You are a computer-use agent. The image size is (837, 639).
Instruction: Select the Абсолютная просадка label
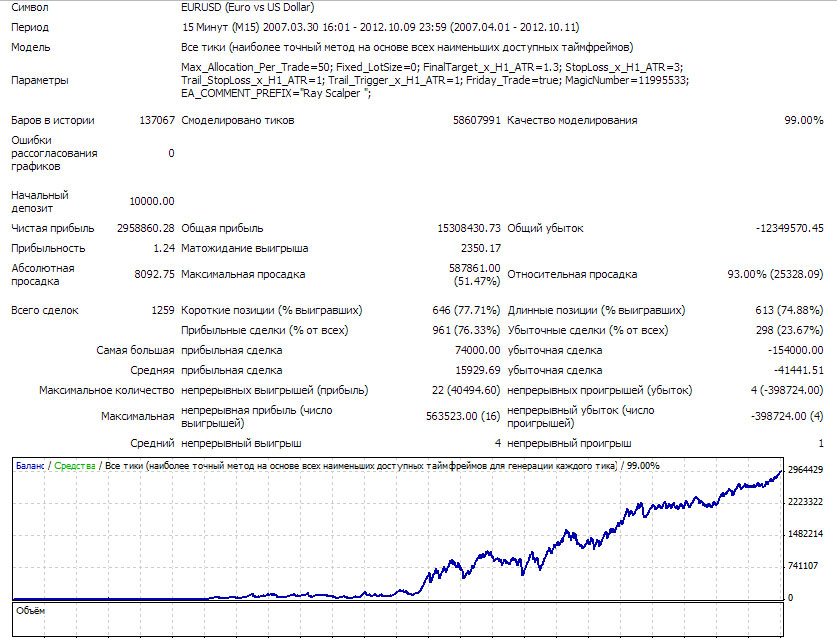click(x=43, y=275)
